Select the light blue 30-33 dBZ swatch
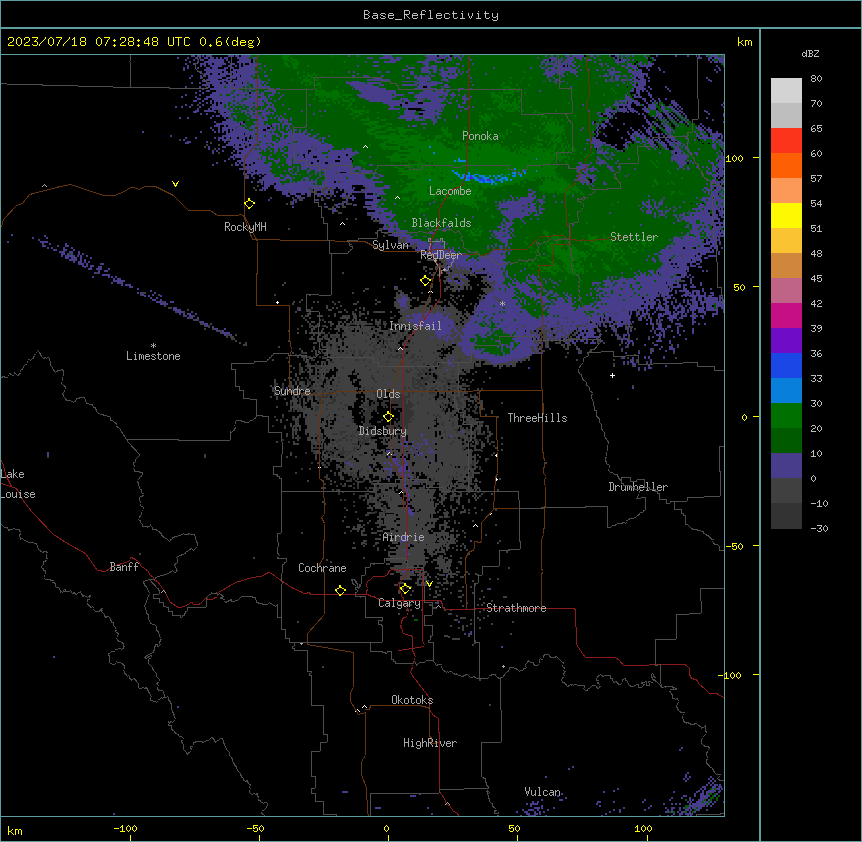The width and height of the screenshot is (862, 842). (786, 391)
